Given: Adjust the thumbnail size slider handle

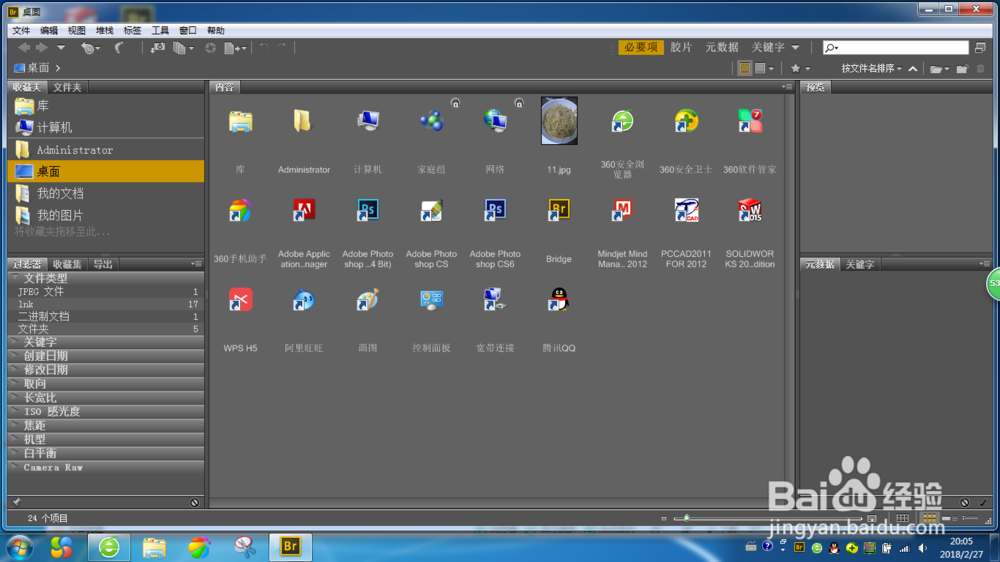Looking at the screenshot, I should pos(687,518).
